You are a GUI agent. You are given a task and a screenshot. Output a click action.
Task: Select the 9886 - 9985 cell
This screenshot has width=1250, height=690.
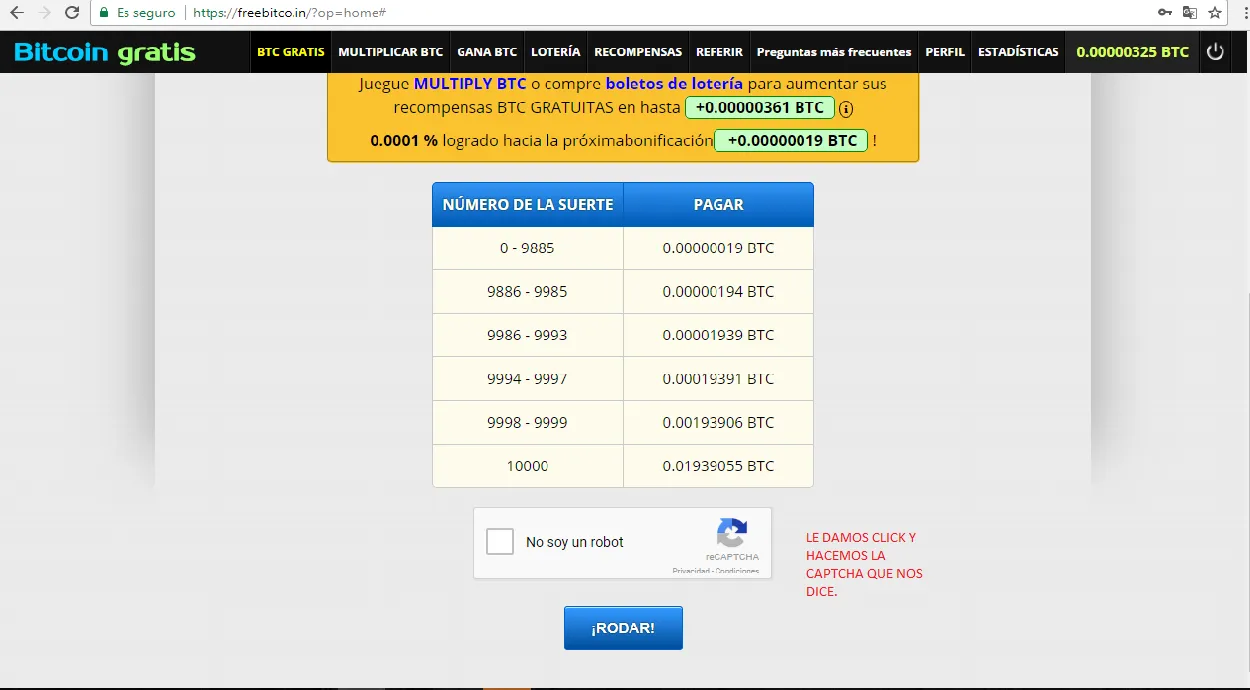pyautogui.click(x=528, y=292)
